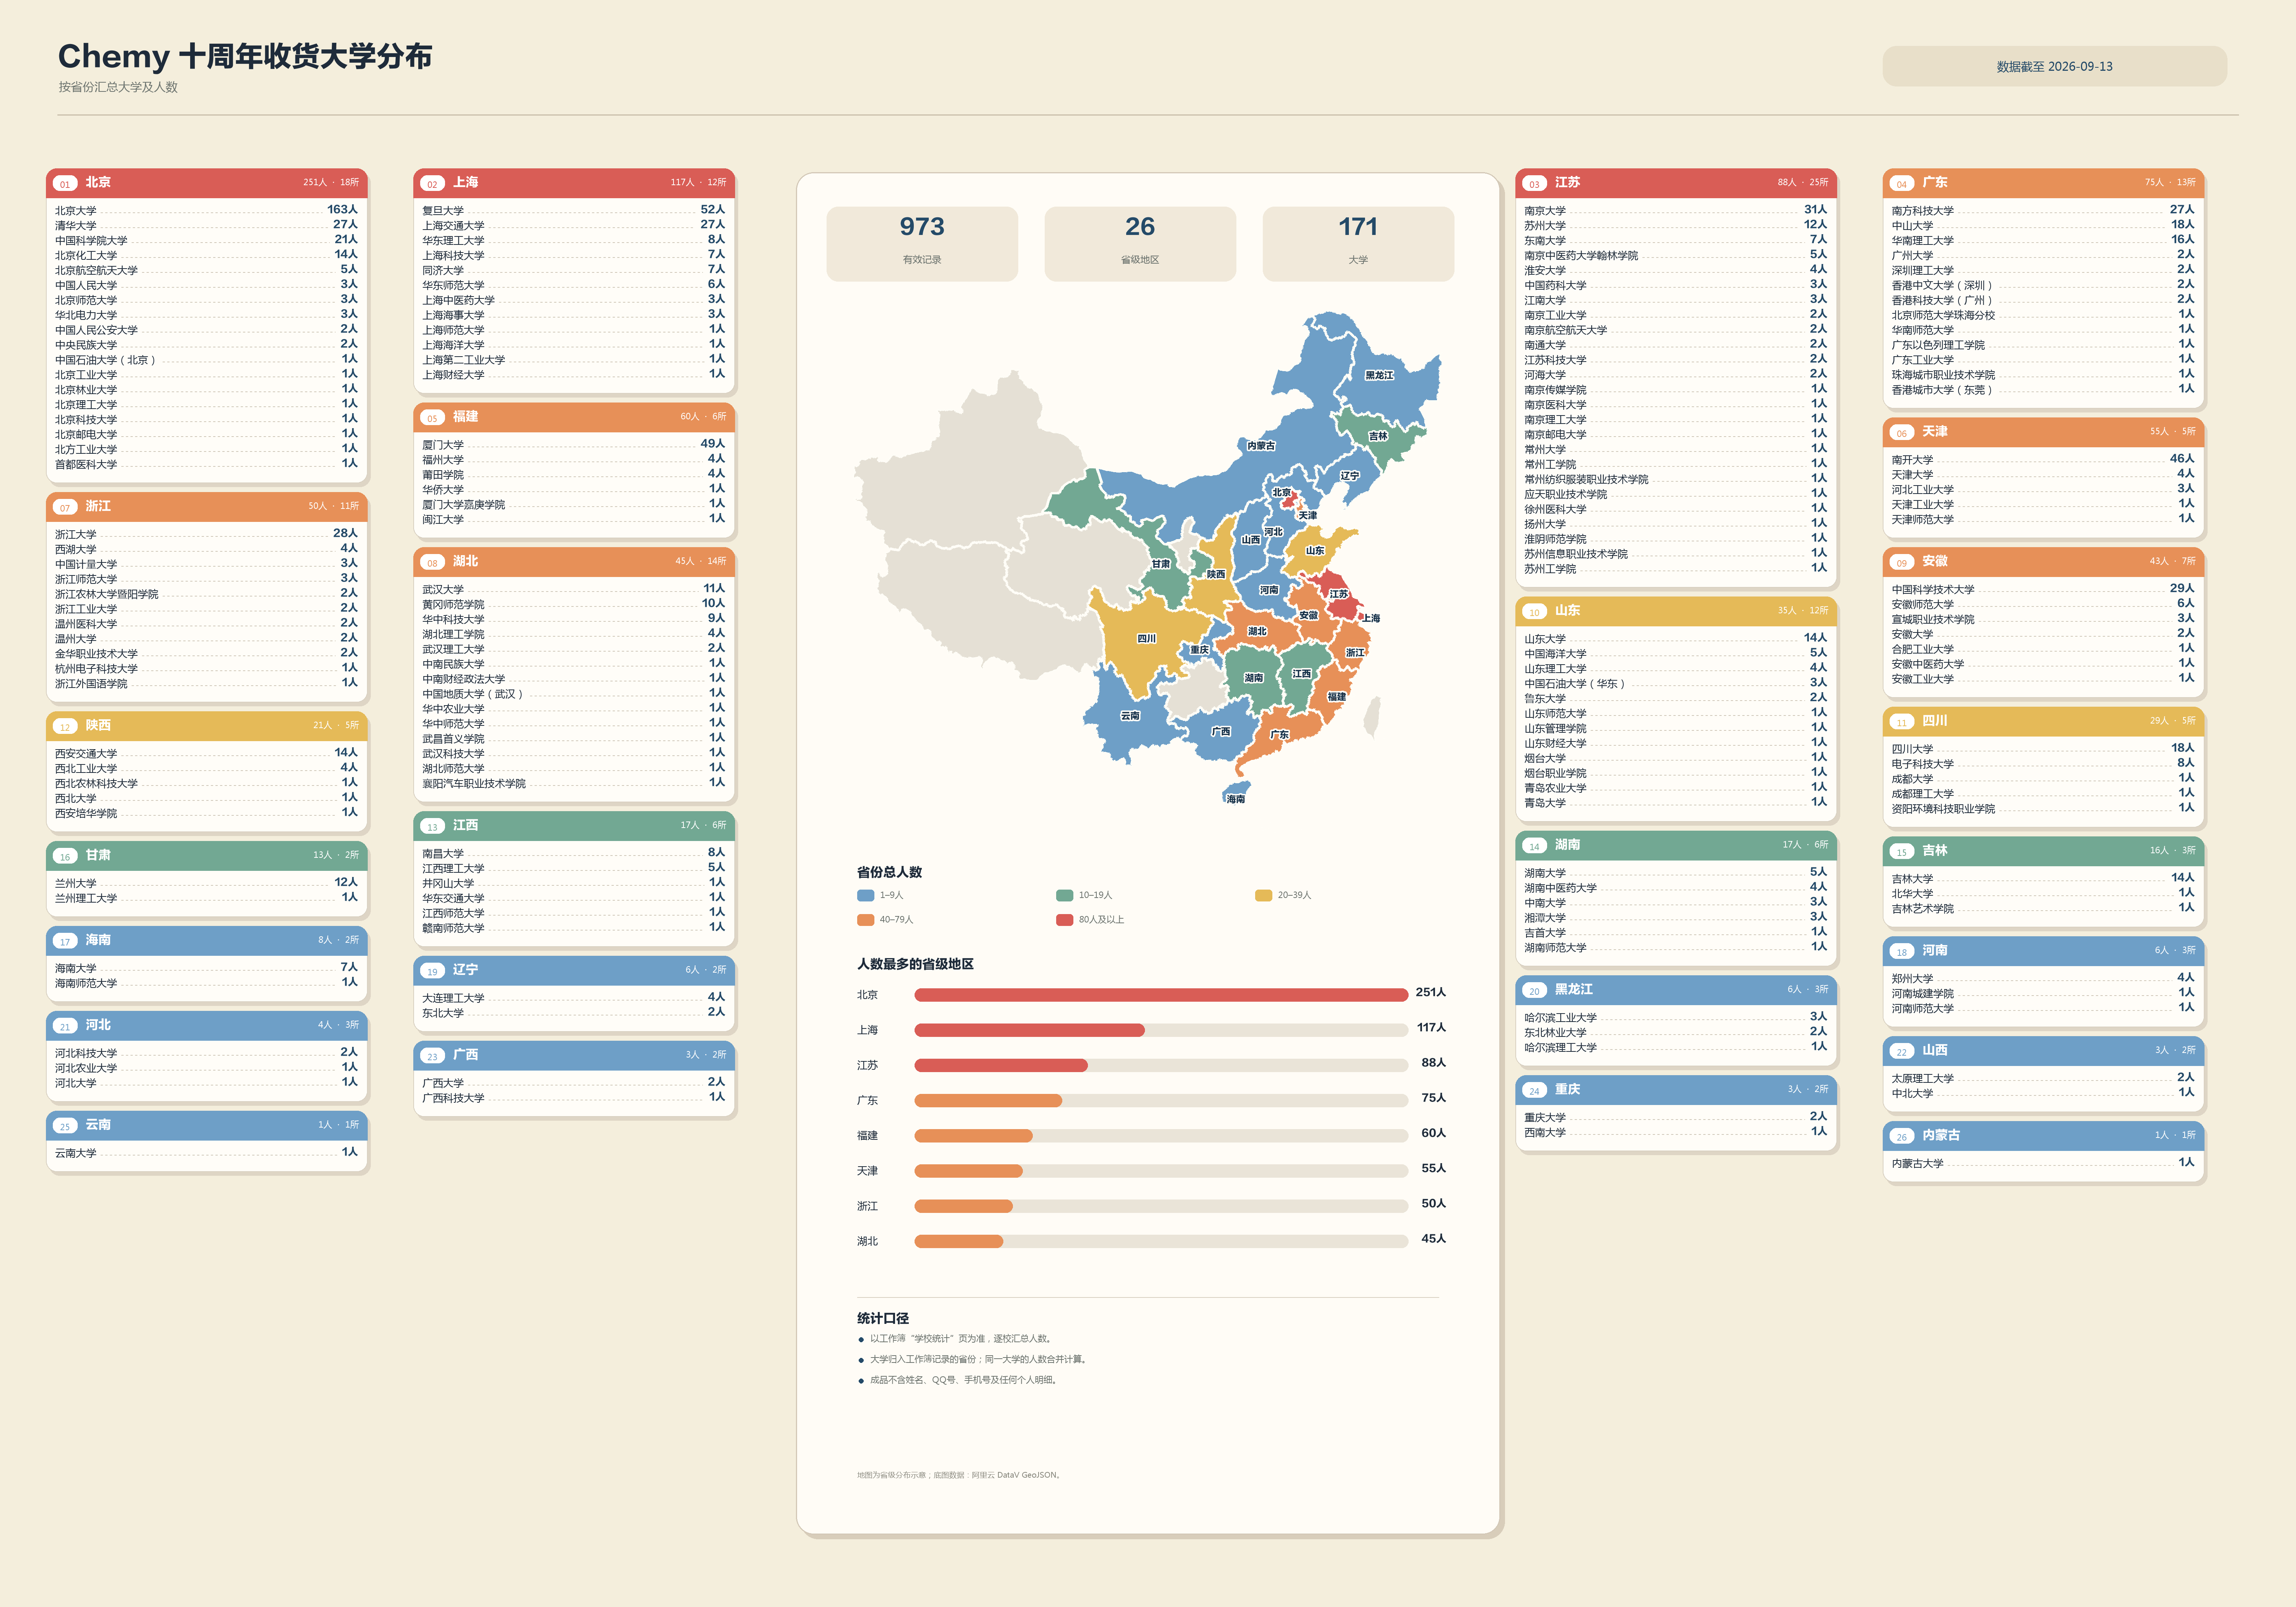Click the 南开大学 46人 row
Screen dimensions: 2296x1607
tap(2043, 459)
